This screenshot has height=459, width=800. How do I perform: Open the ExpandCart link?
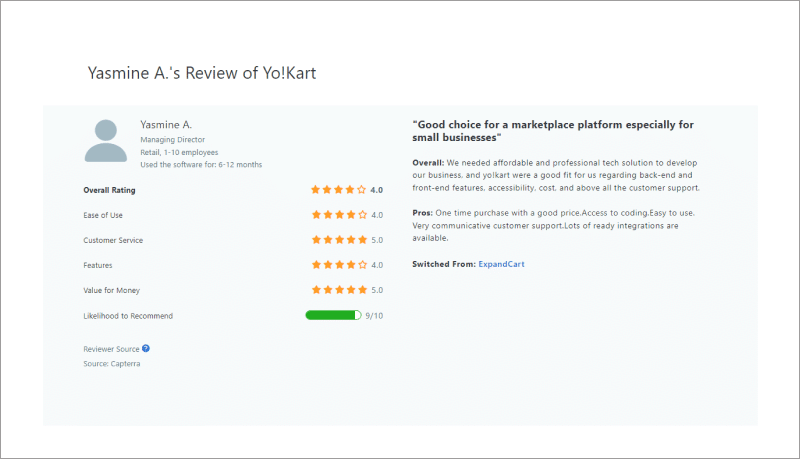coord(501,264)
